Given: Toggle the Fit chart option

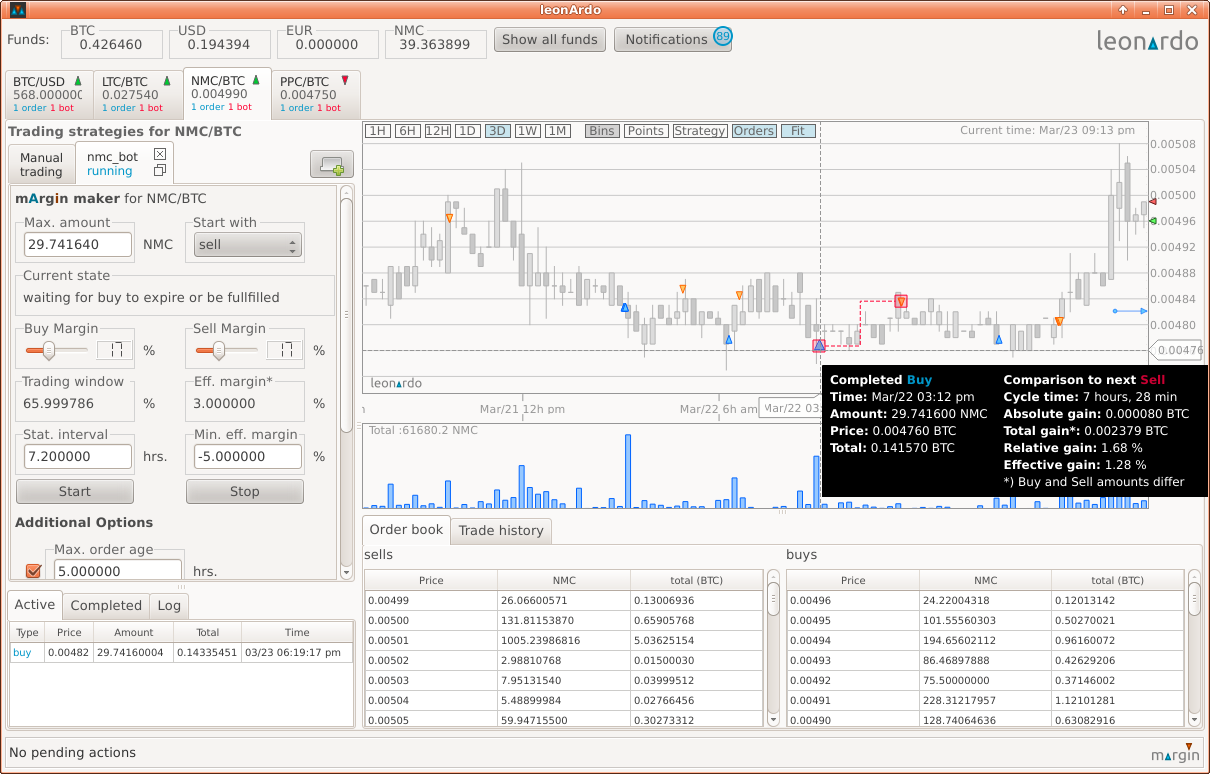Looking at the screenshot, I should point(798,131).
